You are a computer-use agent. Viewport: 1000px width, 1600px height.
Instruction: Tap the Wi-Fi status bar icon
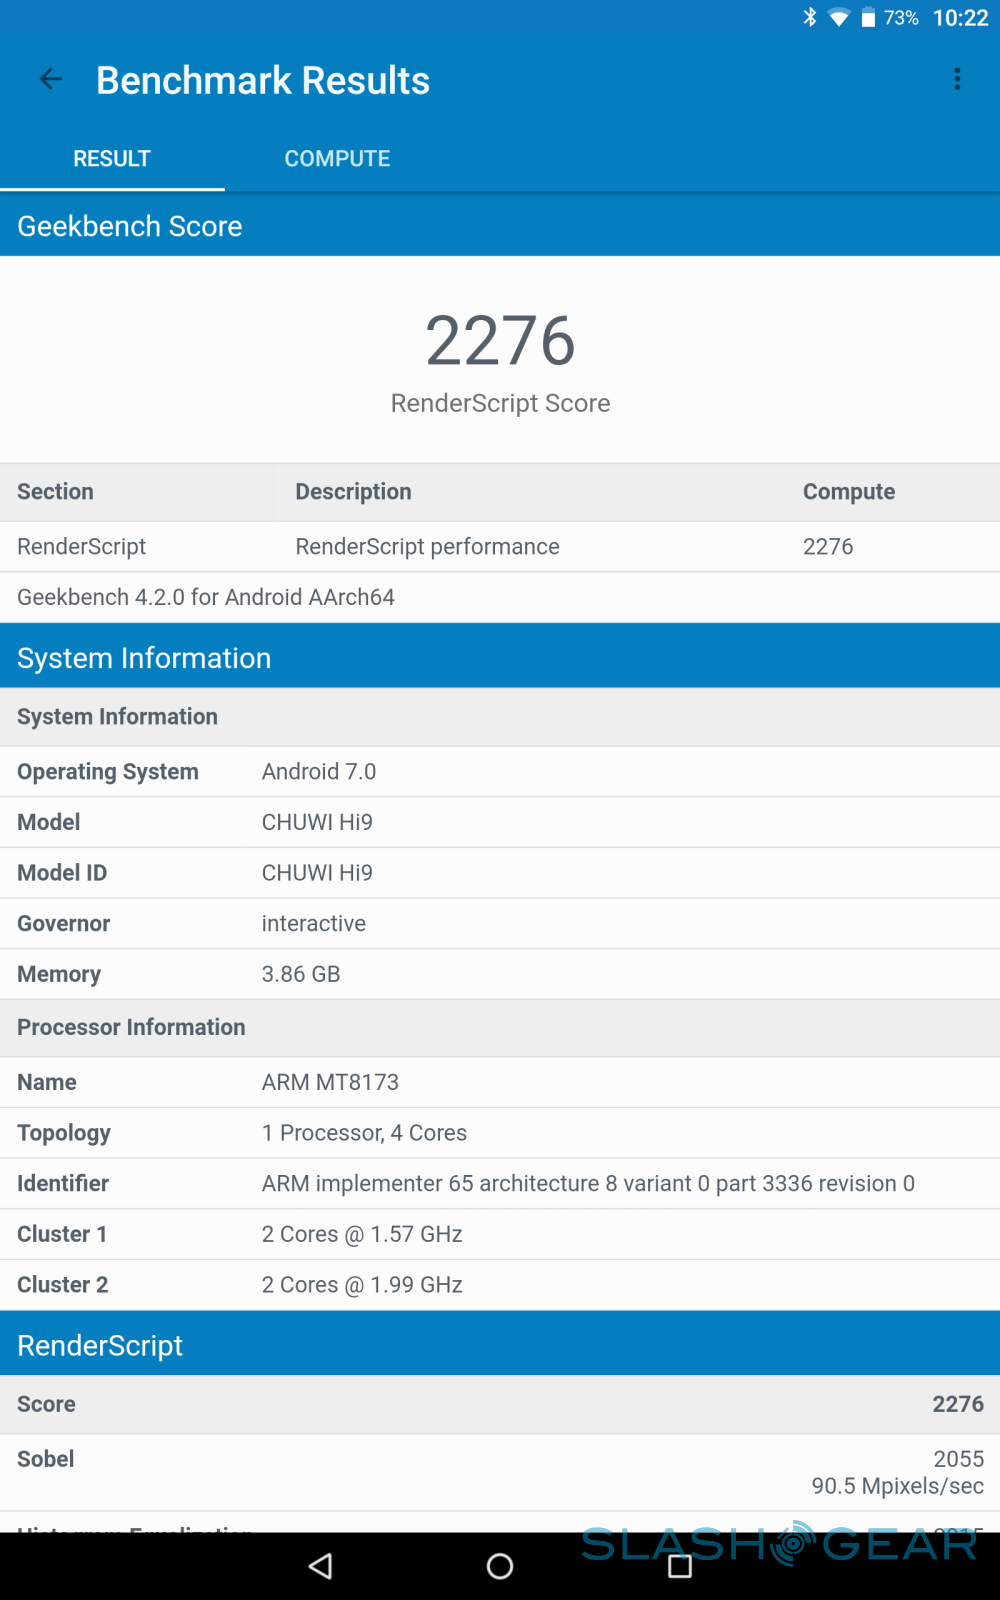pyautogui.click(x=839, y=18)
